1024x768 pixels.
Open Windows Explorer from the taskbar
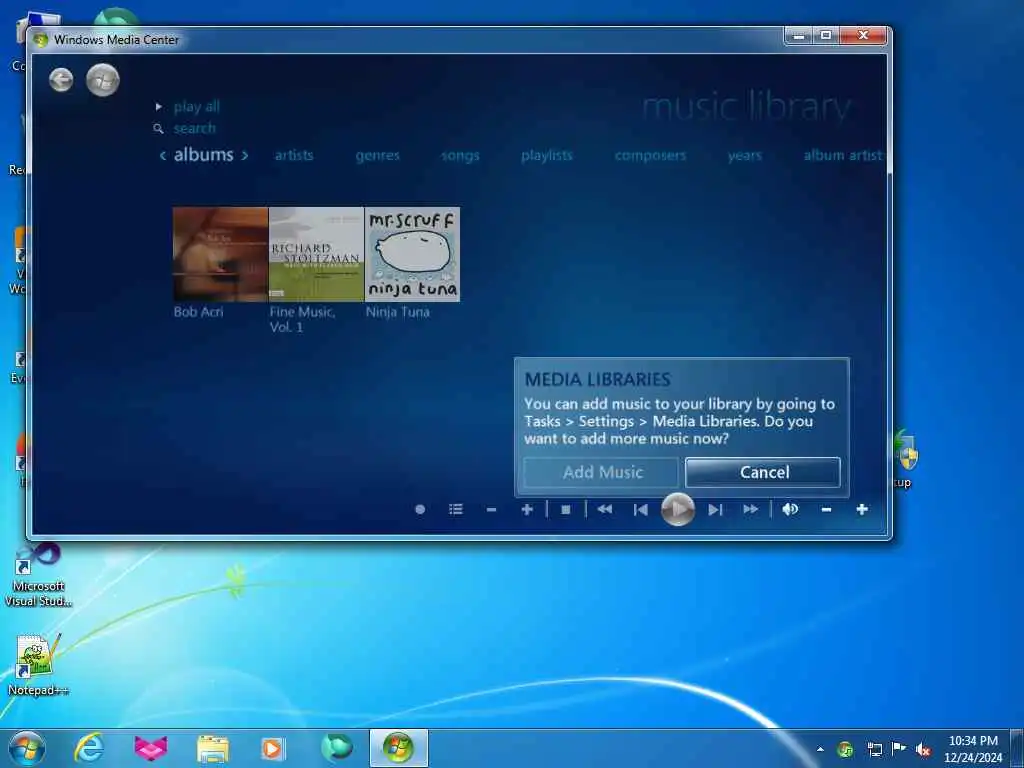[213, 749]
